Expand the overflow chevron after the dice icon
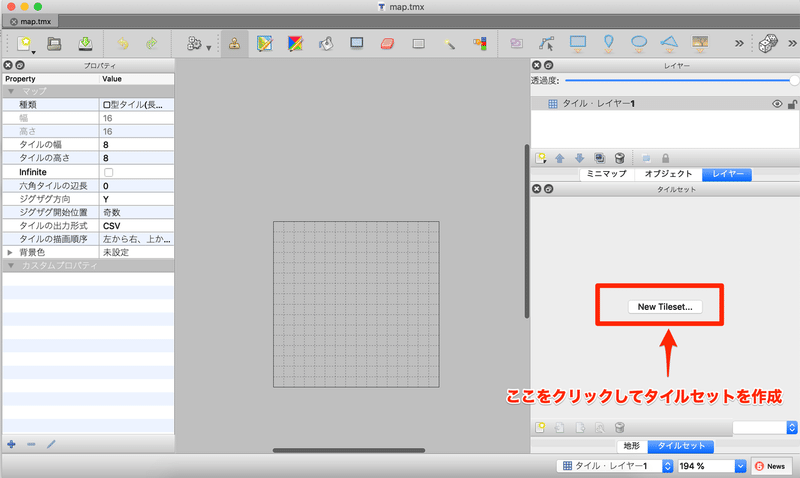 [x=792, y=43]
